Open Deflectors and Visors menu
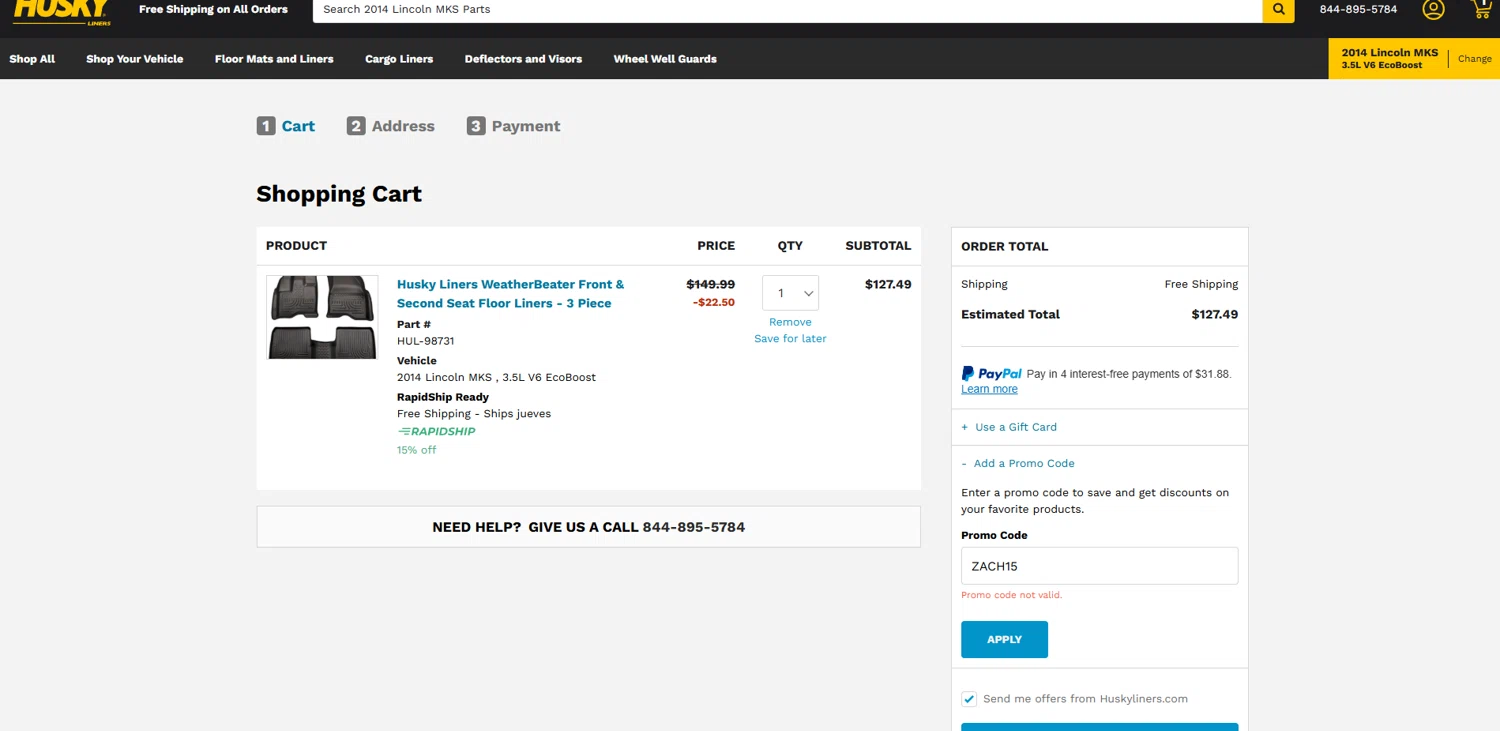This screenshot has width=1500, height=731. [523, 59]
